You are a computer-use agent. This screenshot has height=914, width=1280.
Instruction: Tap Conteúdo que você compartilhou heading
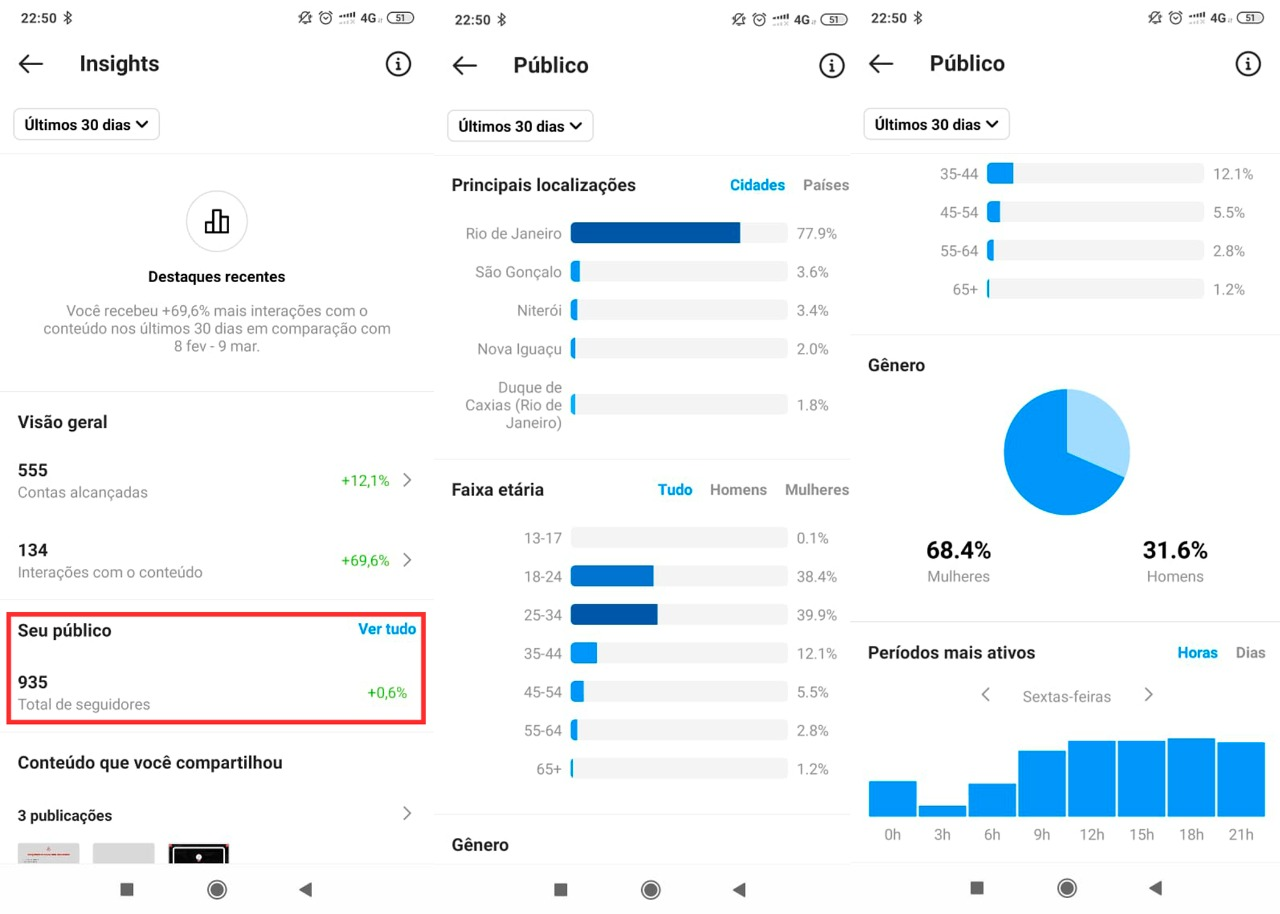click(150, 762)
